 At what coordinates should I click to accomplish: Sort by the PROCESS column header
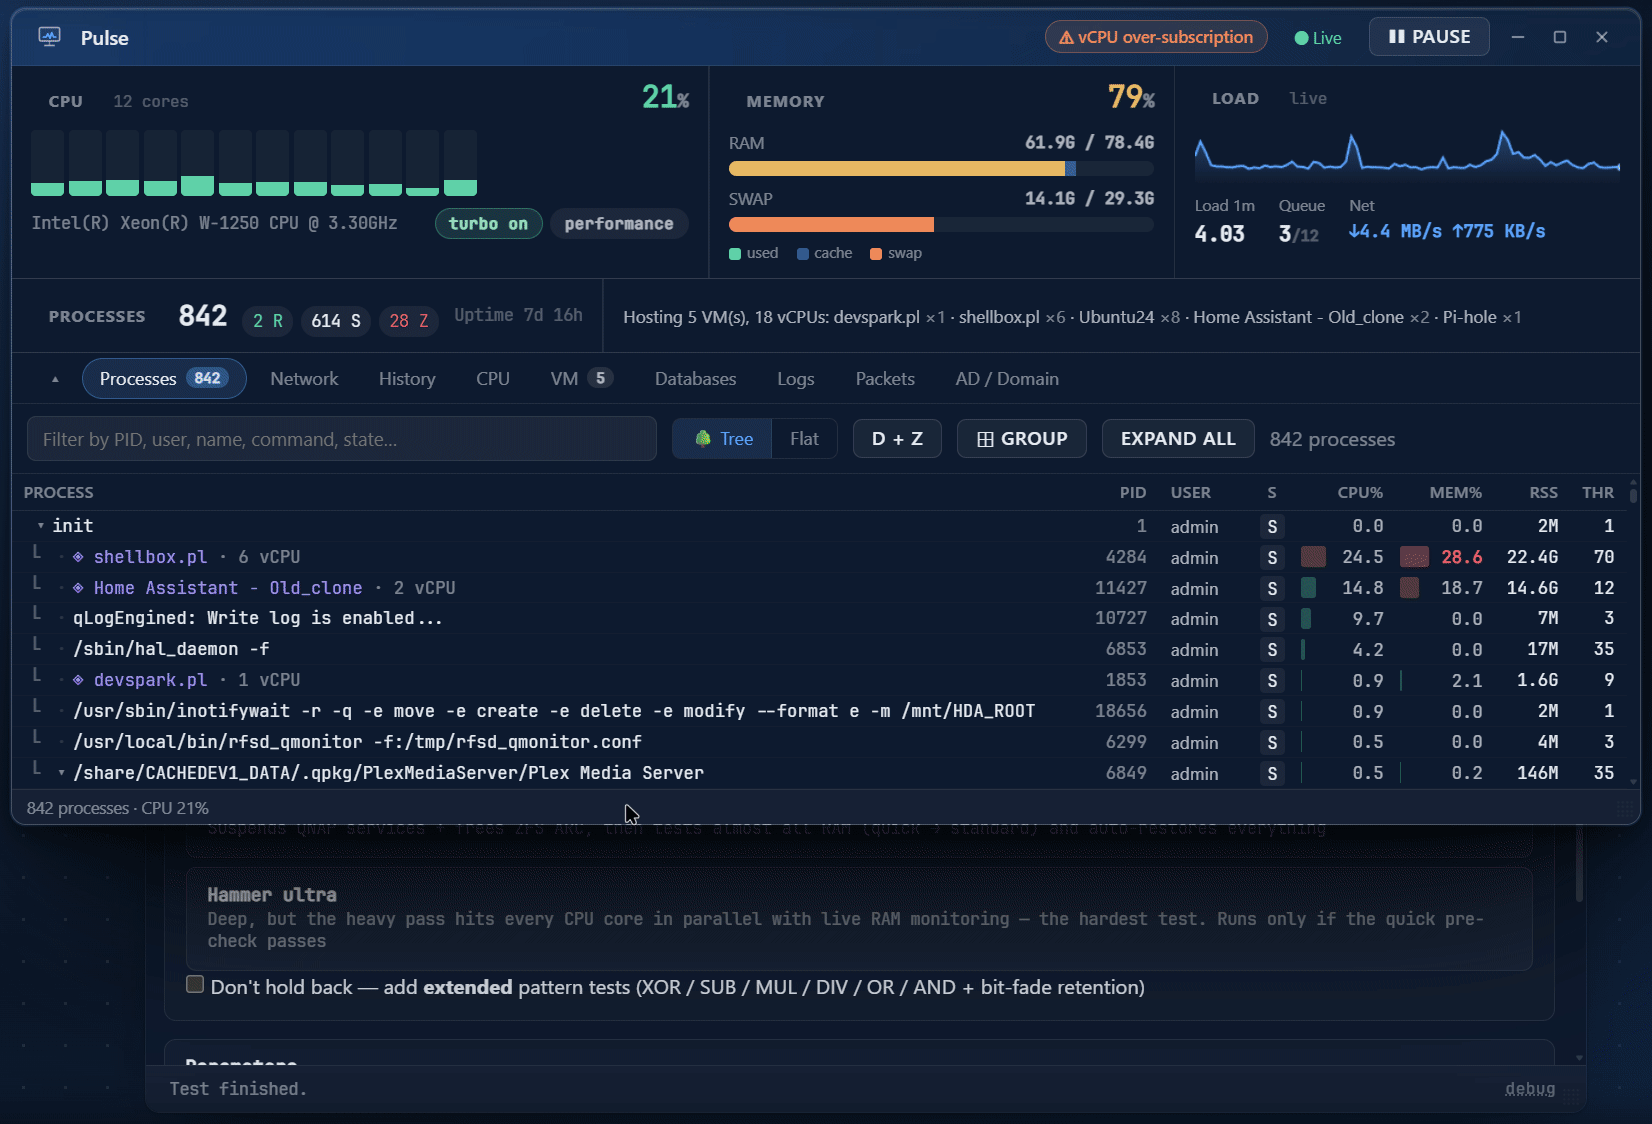click(x=59, y=493)
